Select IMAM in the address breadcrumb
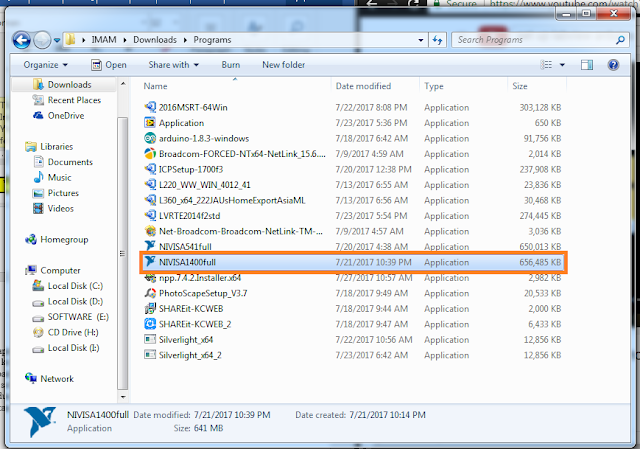The height and width of the screenshot is (449, 640). pyautogui.click(x=104, y=40)
